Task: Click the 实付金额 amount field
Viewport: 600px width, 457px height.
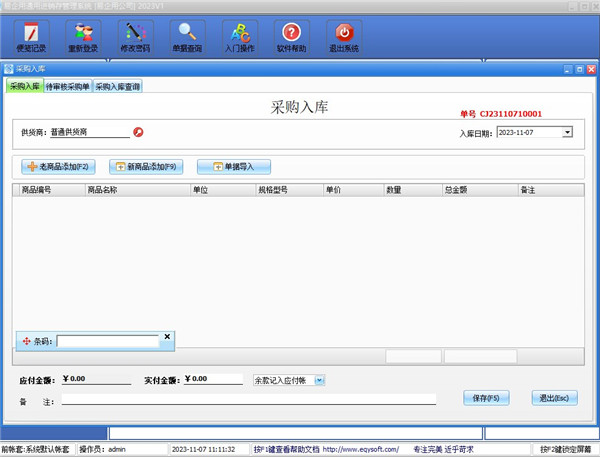Action: pyautogui.click(x=213, y=379)
